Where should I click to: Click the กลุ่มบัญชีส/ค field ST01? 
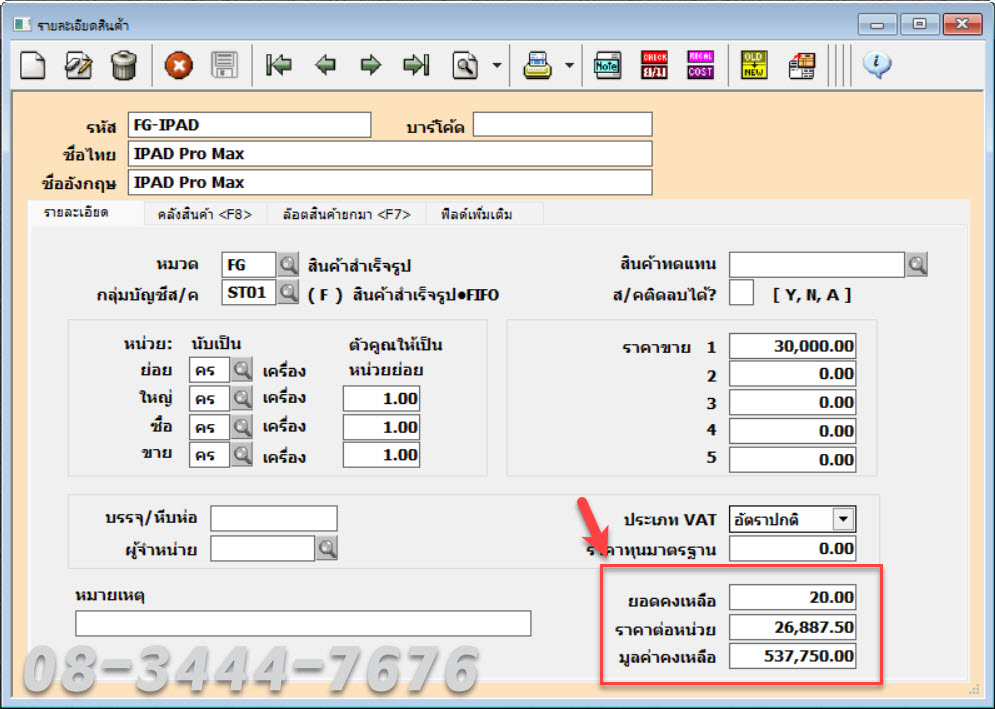pyautogui.click(x=249, y=293)
